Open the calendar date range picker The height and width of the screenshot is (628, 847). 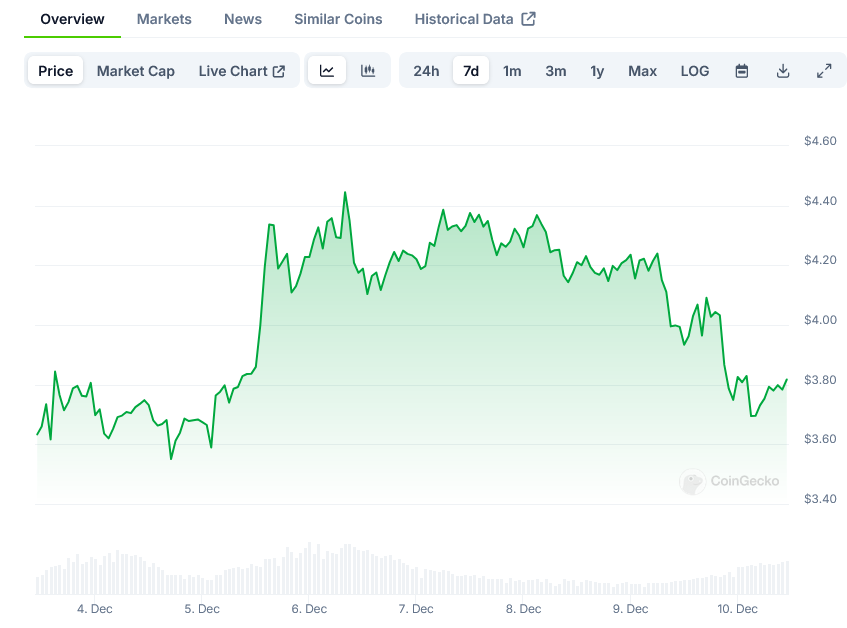click(x=742, y=71)
